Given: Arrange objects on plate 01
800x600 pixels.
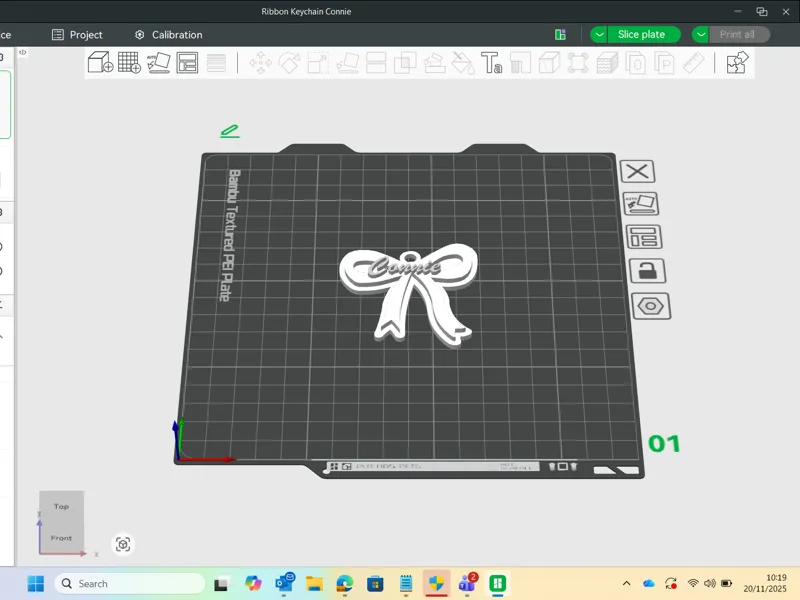Looking at the screenshot, I should pos(644,237).
